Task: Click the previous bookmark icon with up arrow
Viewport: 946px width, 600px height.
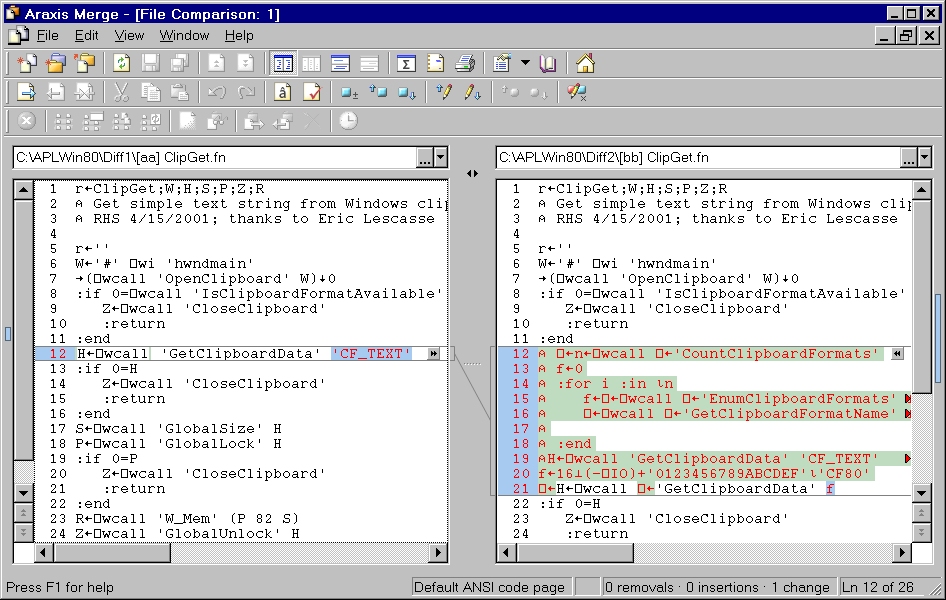Action: point(378,92)
